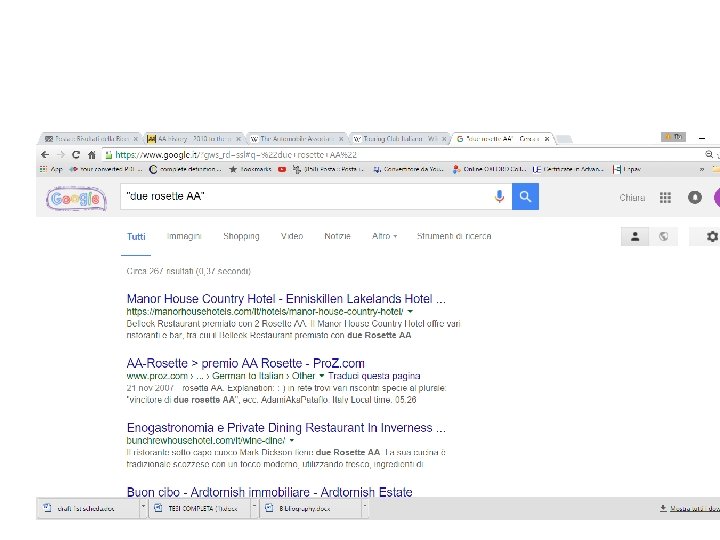Select private results person toggle
The image size is (720, 540).
[x=635, y=236]
